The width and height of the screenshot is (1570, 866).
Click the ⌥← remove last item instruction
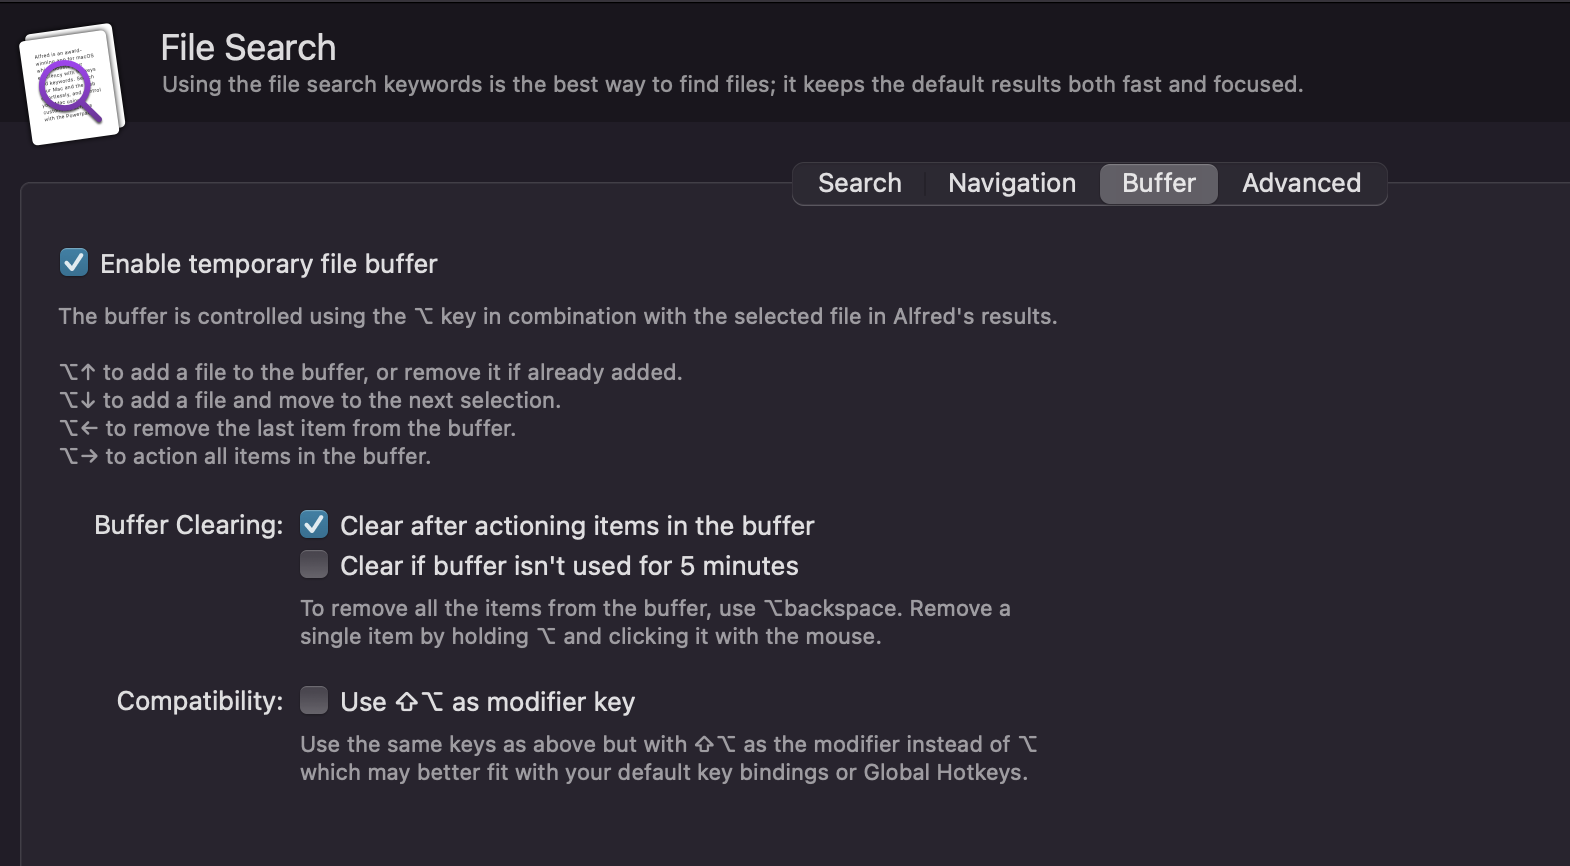288,427
